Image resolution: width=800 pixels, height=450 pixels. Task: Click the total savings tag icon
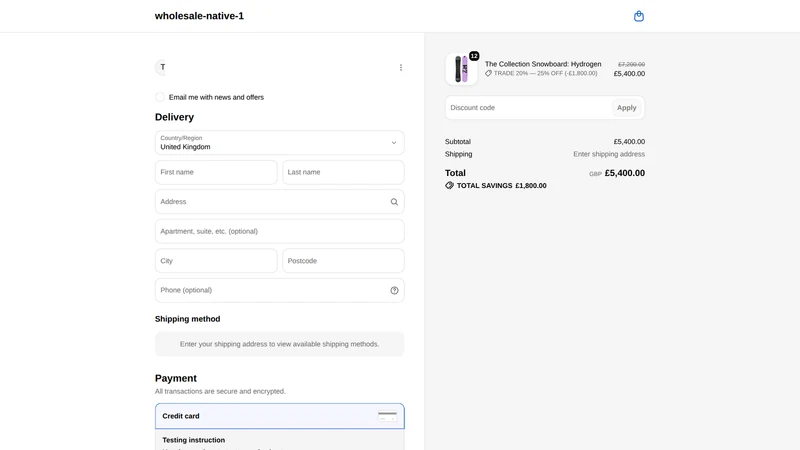(x=449, y=186)
